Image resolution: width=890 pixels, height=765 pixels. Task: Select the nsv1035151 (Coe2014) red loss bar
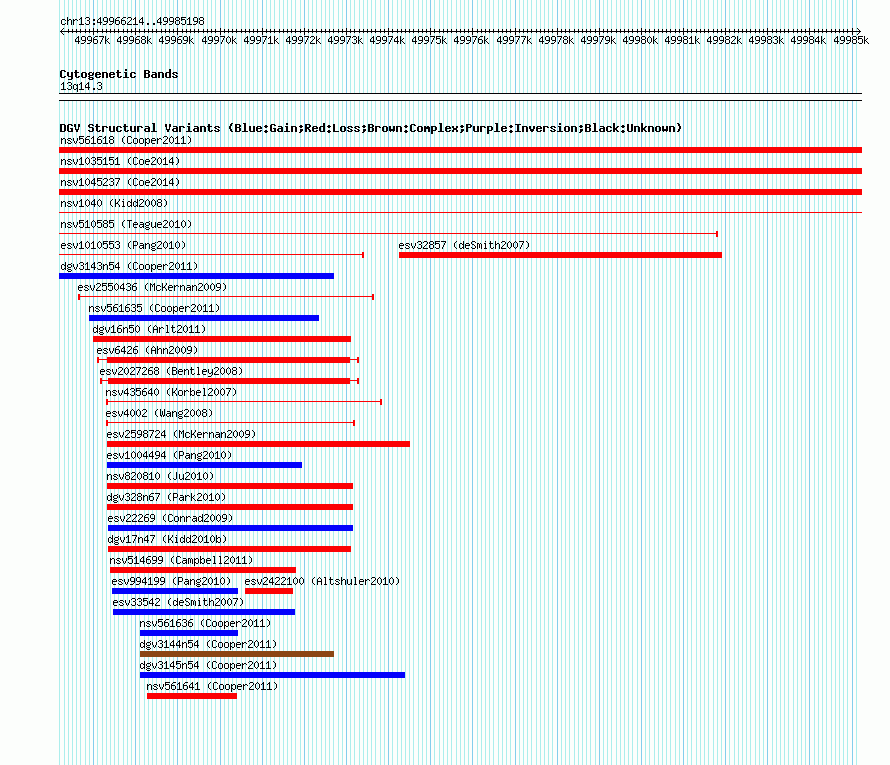(460, 171)
